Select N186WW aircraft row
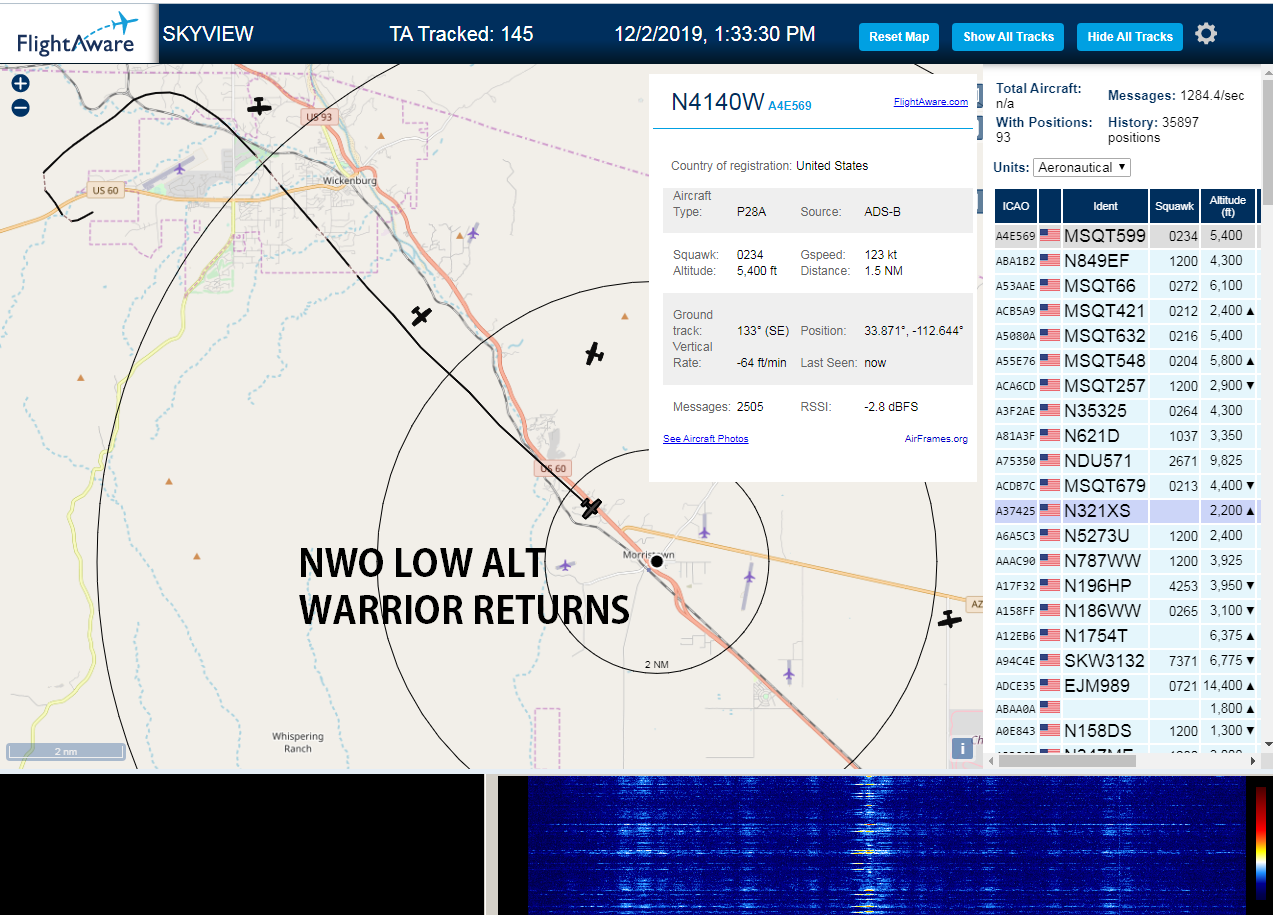The width and height of the screenshot is (1273, 915). 1127,611
